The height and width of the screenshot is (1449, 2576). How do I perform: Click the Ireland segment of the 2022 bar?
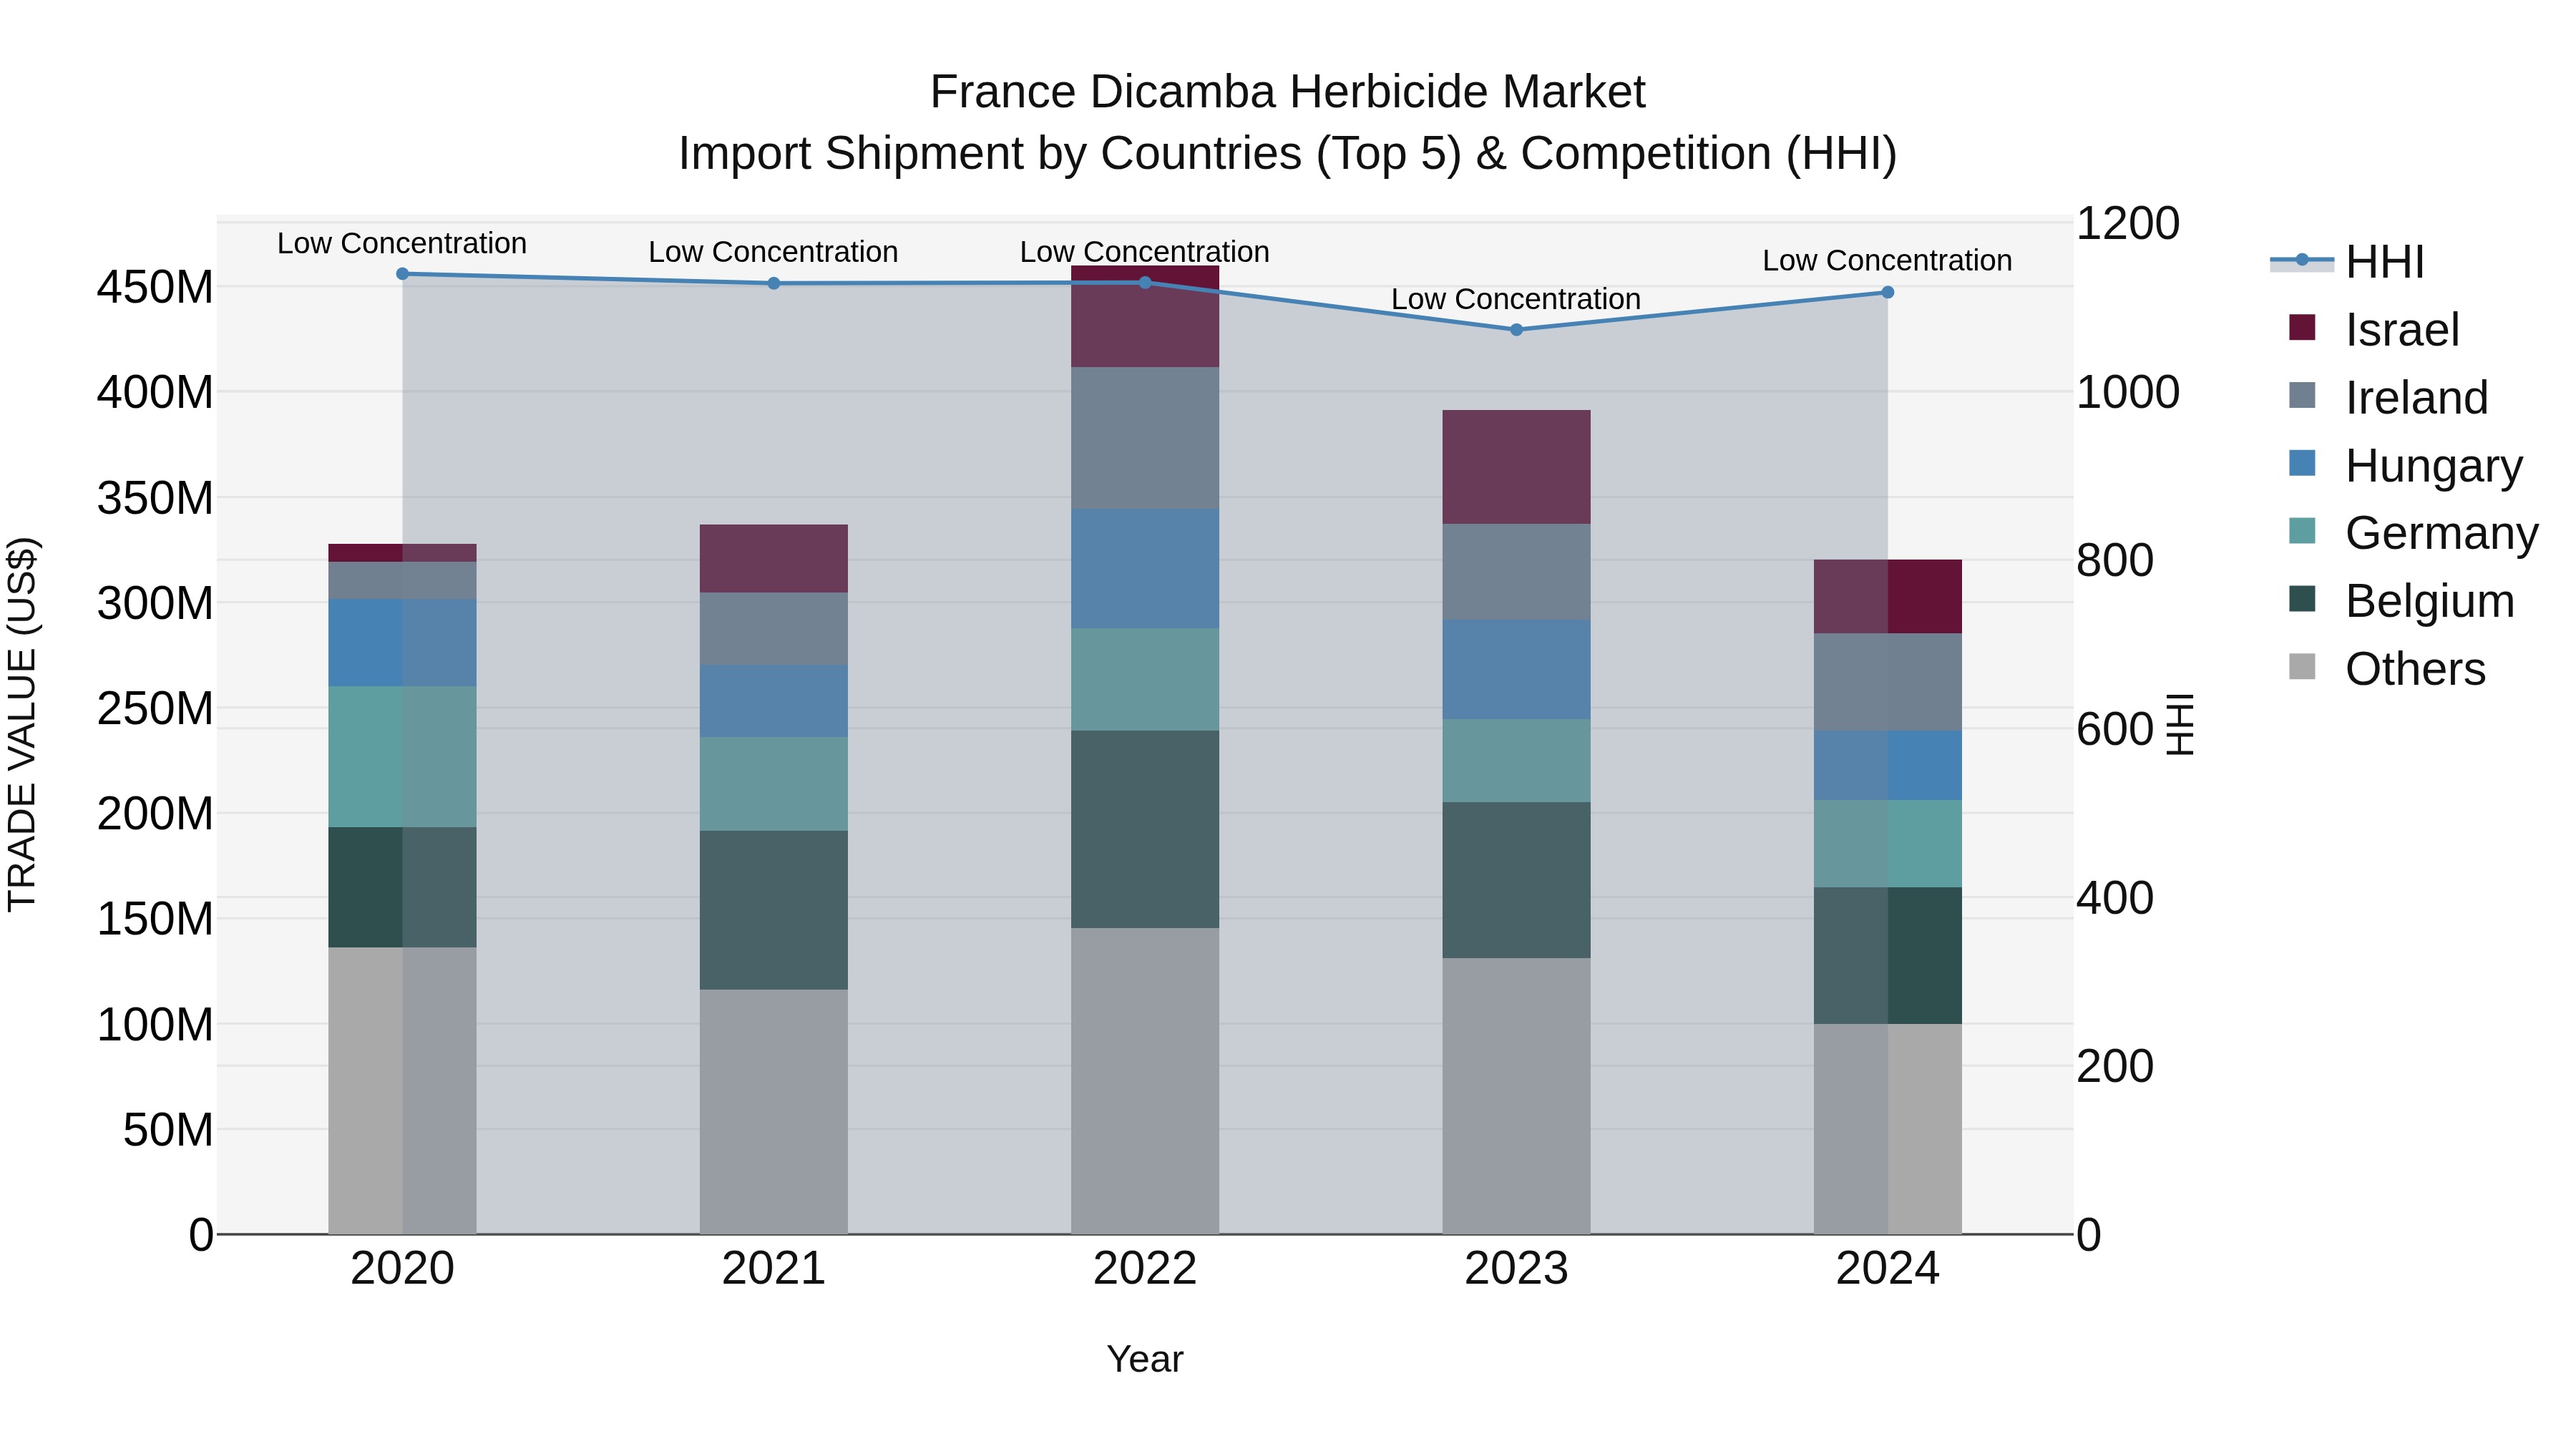coord(1145,439)
